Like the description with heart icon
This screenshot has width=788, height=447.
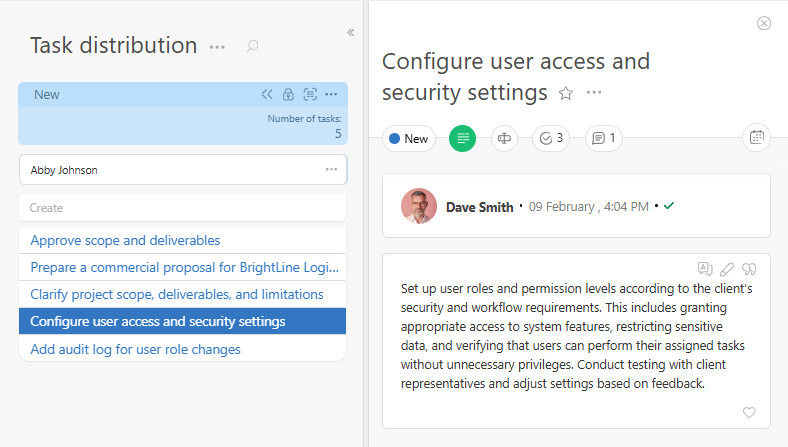pos(749,412)
